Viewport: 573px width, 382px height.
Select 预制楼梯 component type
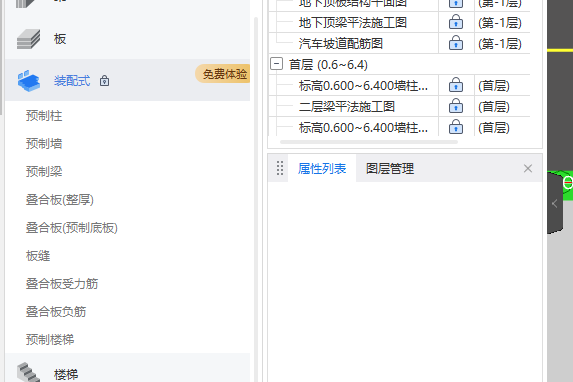point(50,340)
